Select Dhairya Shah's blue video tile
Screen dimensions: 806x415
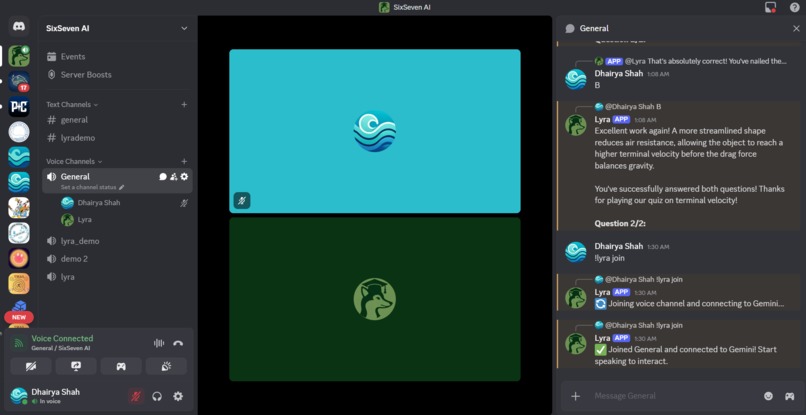click(375, 131)
